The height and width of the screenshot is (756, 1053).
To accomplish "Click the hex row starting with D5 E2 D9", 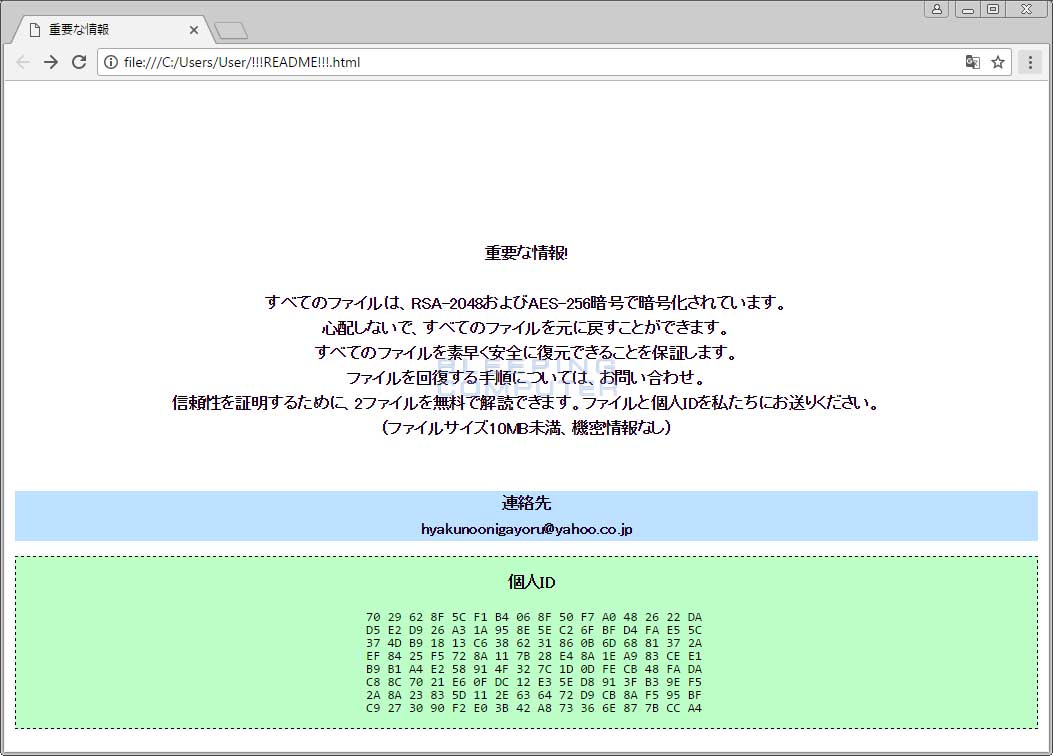I will coord(534,630).
